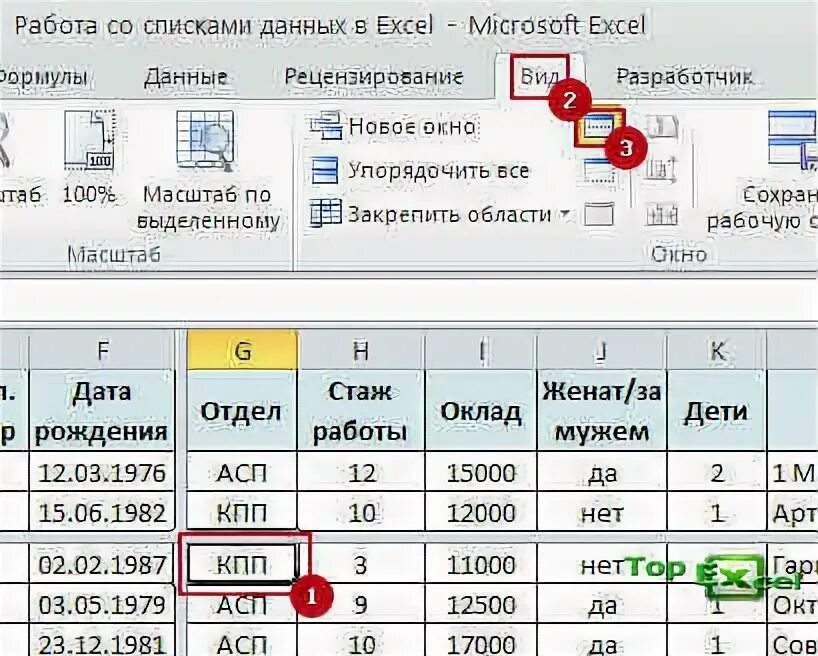Select Дети cell with value 2
Screen dimensions: 818x656
click(717, 472)
